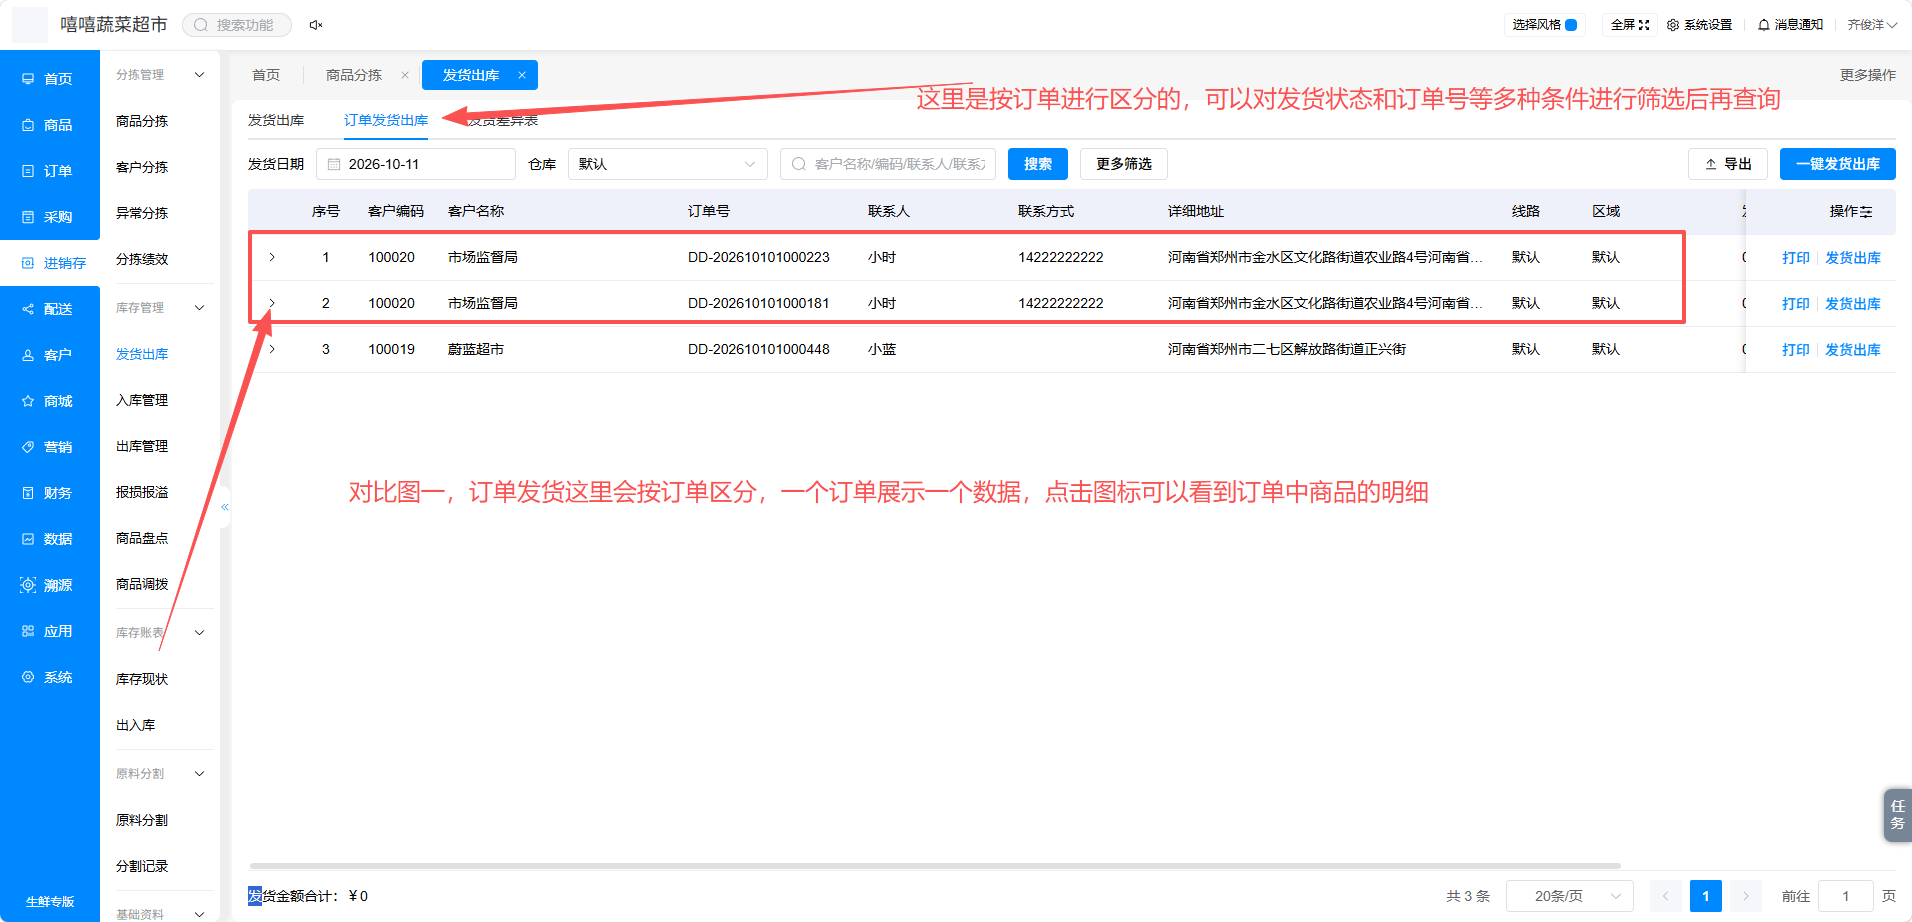Image resolution: width=1912 pixels, height=922 pixels.
Task: Click the table column settings icon
Action: [x=1866, y=212]
